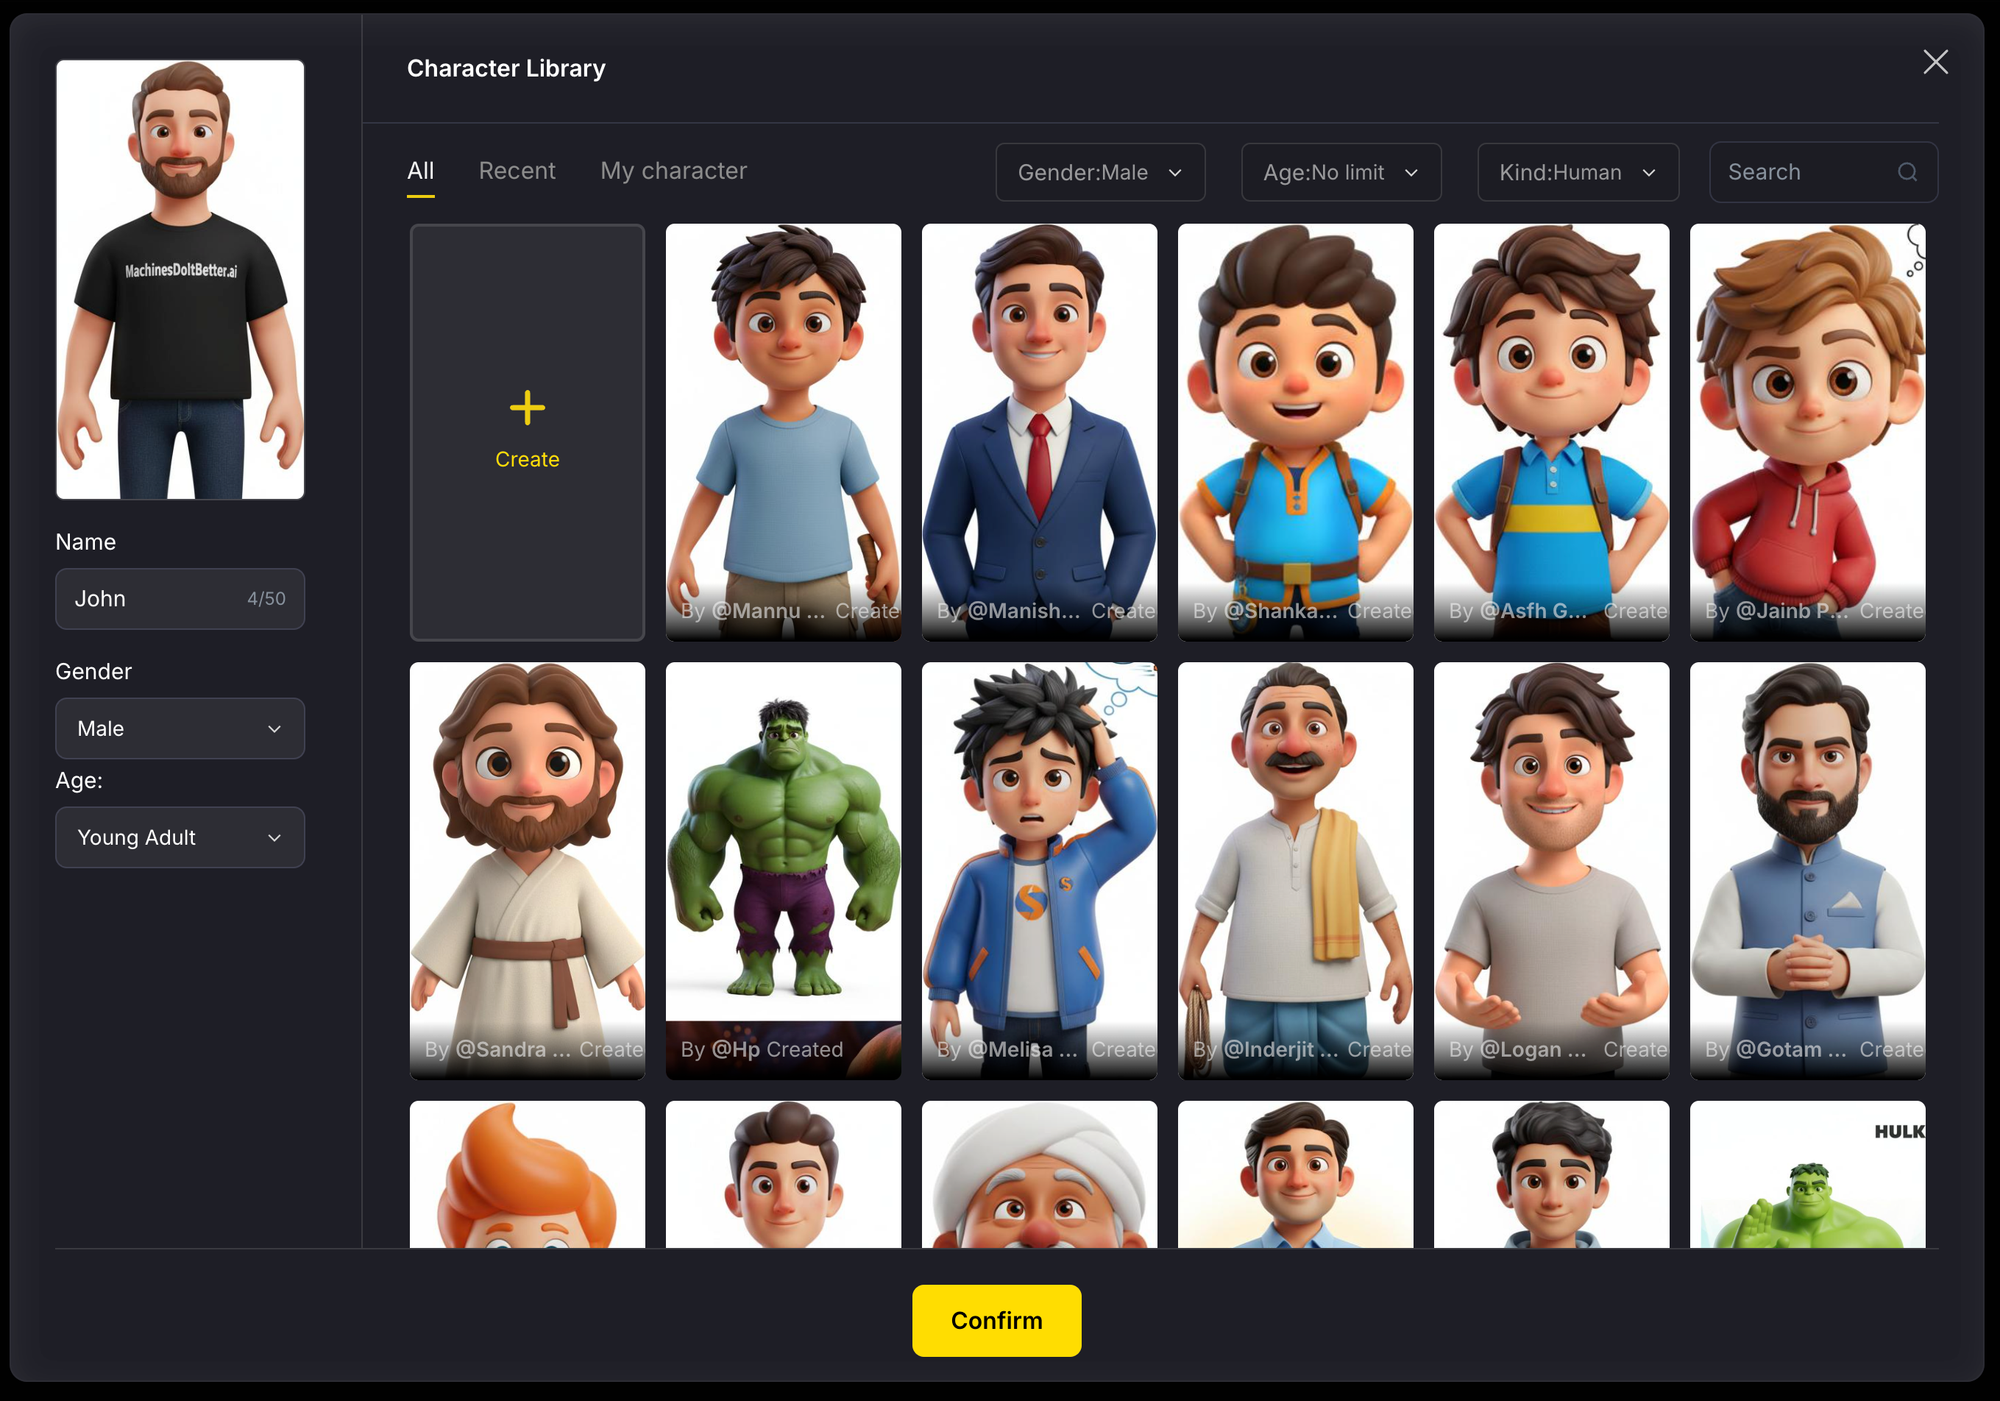Choose the robed bearded character by @Sandra
Viewport: 2000px width, 1401px height.
pos(527,860)
